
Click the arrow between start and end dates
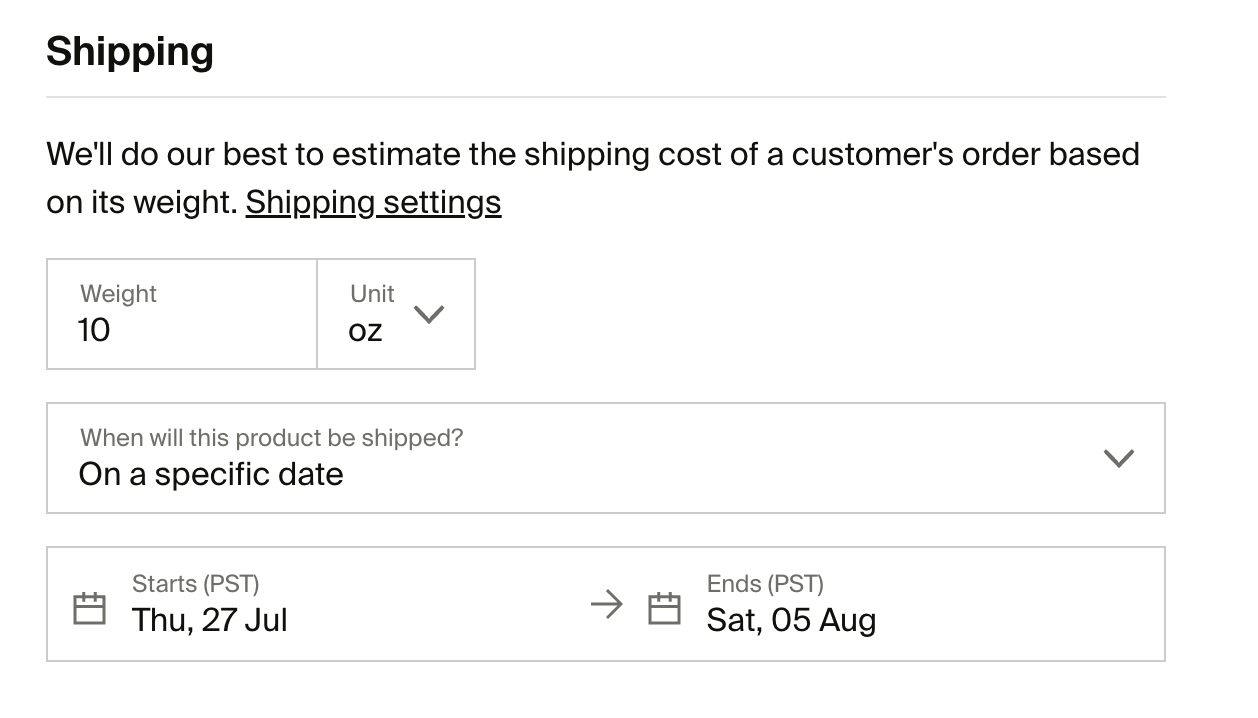[607, 604]
